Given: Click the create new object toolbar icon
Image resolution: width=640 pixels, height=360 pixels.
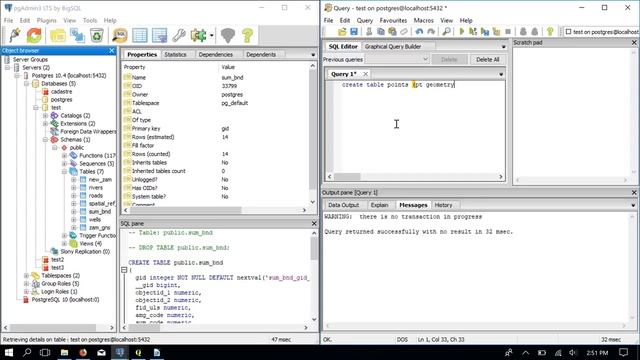Looking at the screenshot, I should pos(77,36).
